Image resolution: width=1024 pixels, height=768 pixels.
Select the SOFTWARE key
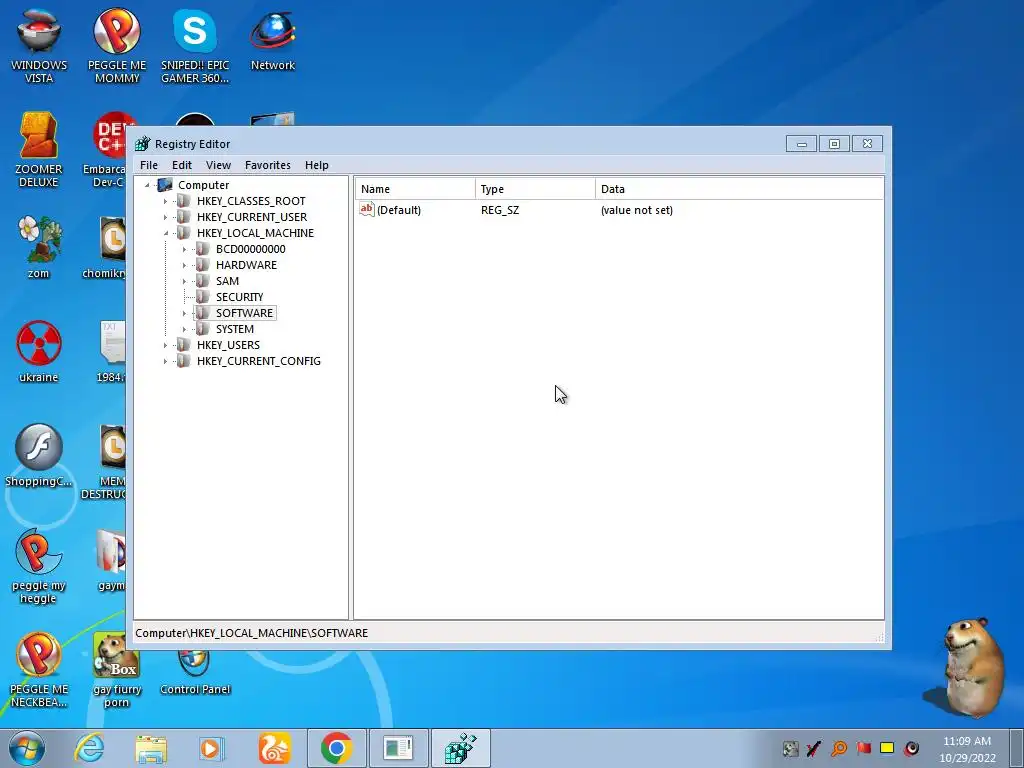244,313
